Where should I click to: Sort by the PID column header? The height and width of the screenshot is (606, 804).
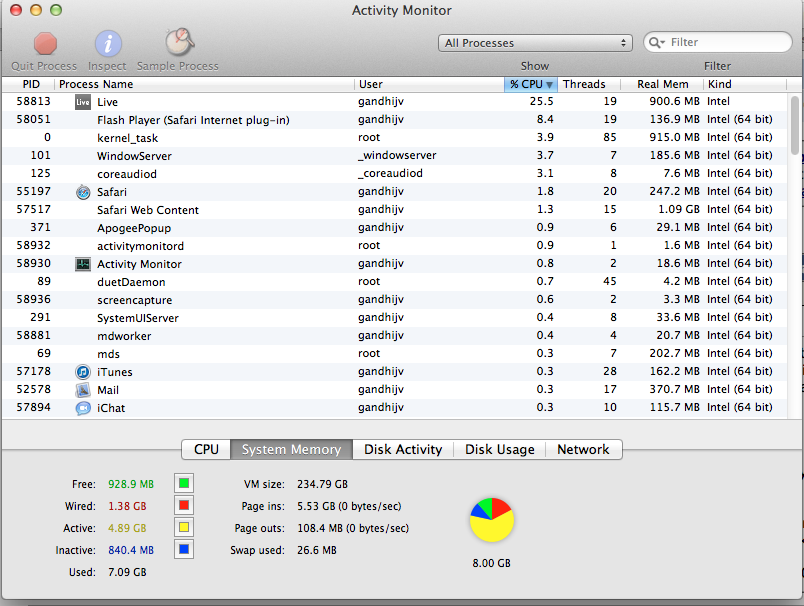tap(28, 84)
